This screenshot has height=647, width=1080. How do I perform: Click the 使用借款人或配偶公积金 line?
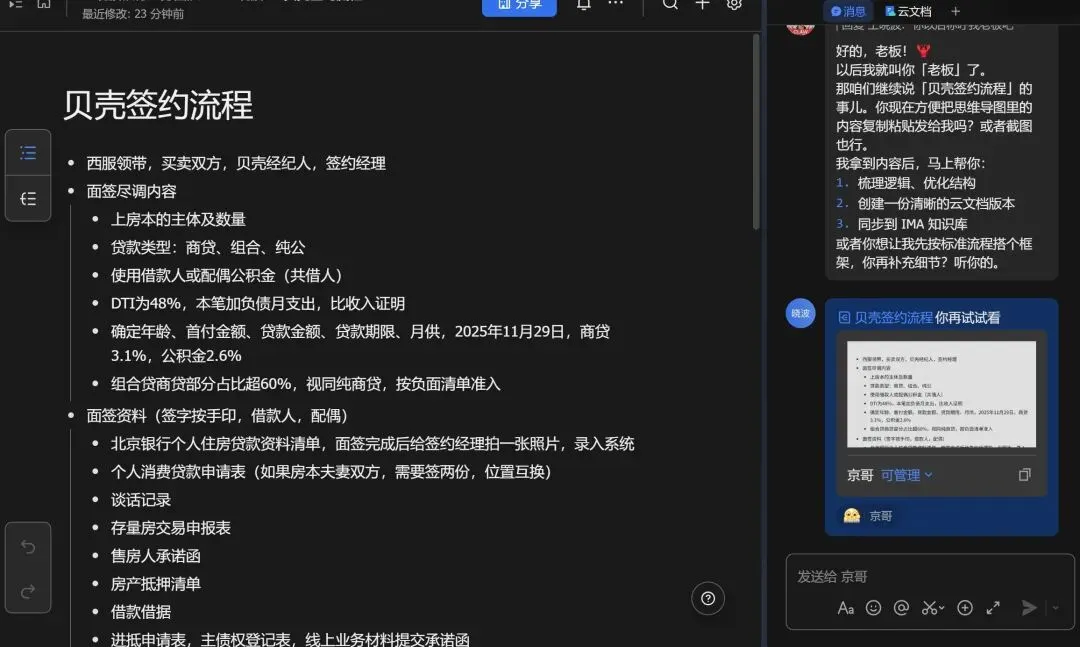pos(227,276)
